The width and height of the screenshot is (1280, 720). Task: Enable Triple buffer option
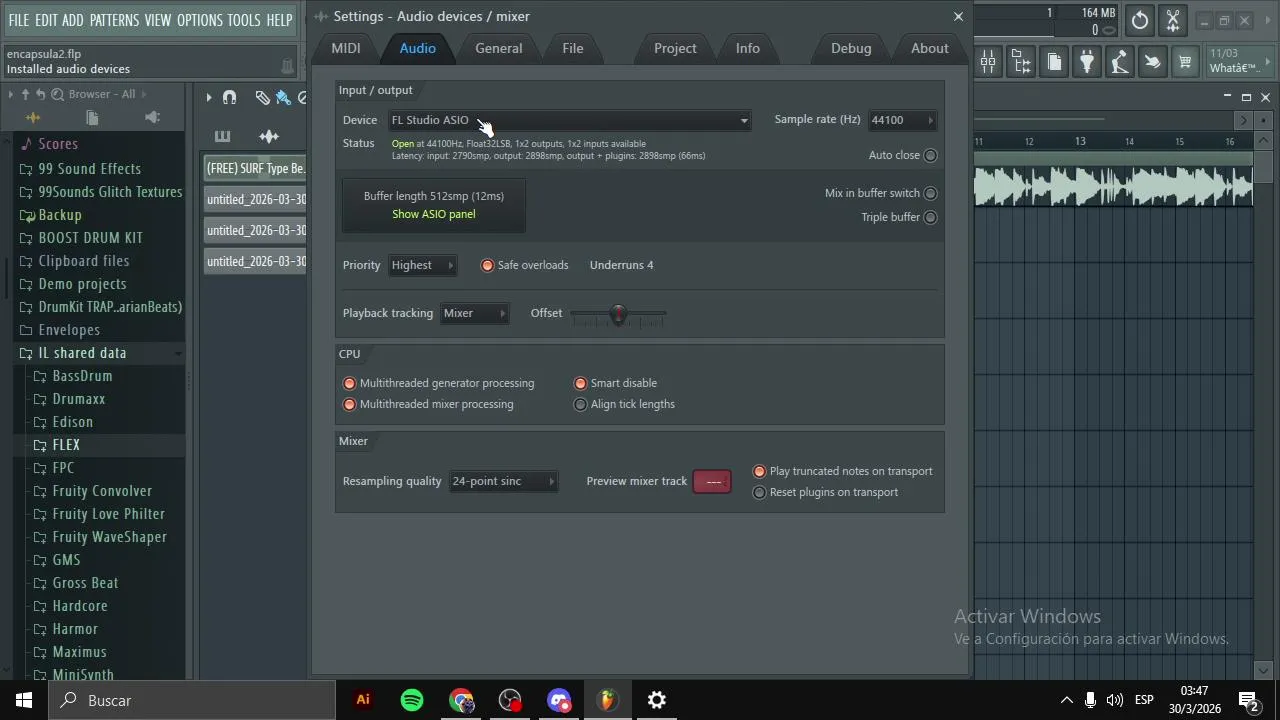[930, 217]
